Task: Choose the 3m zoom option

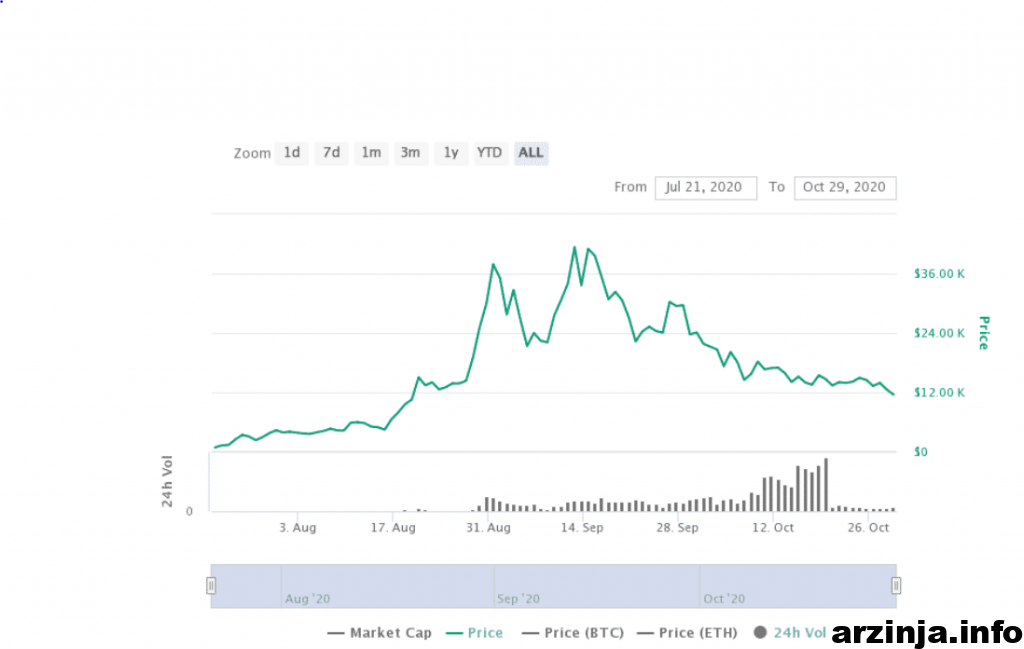Action: point(410,153)
